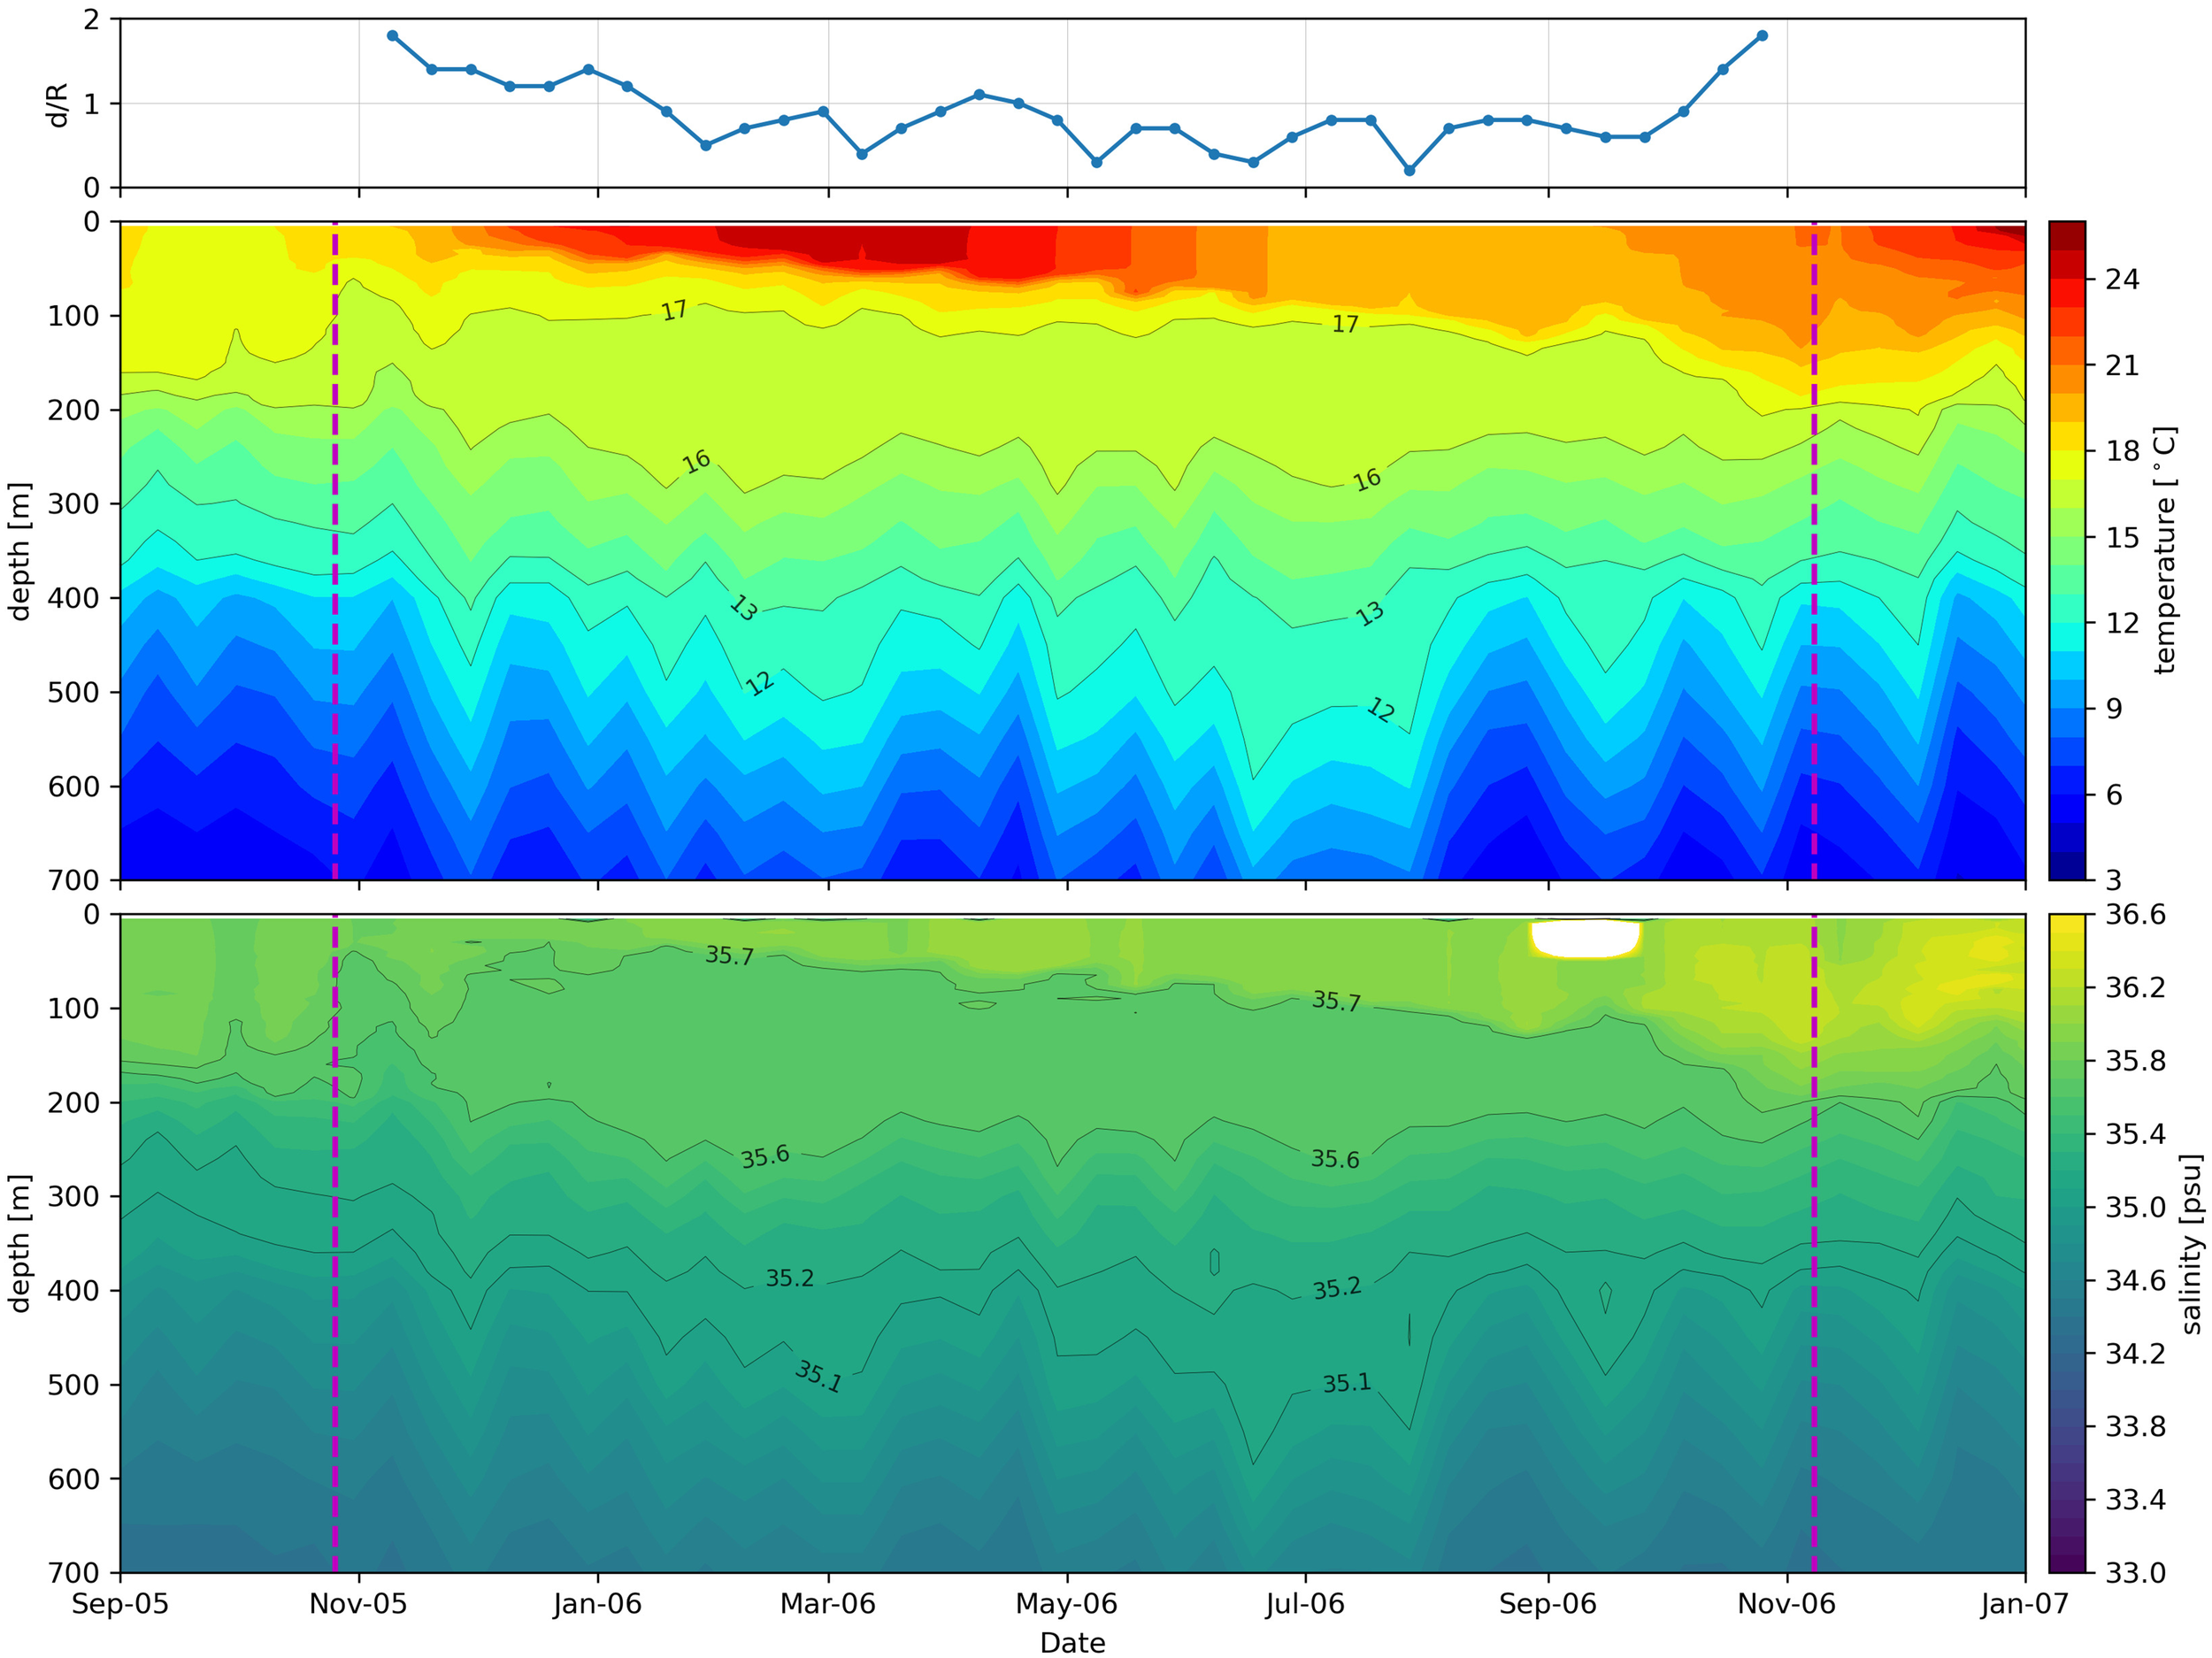Viewport: 2212px width, 1658px height.
Task: Click the salinity colorbar's yellow top end
Action: pos(2067,923)
